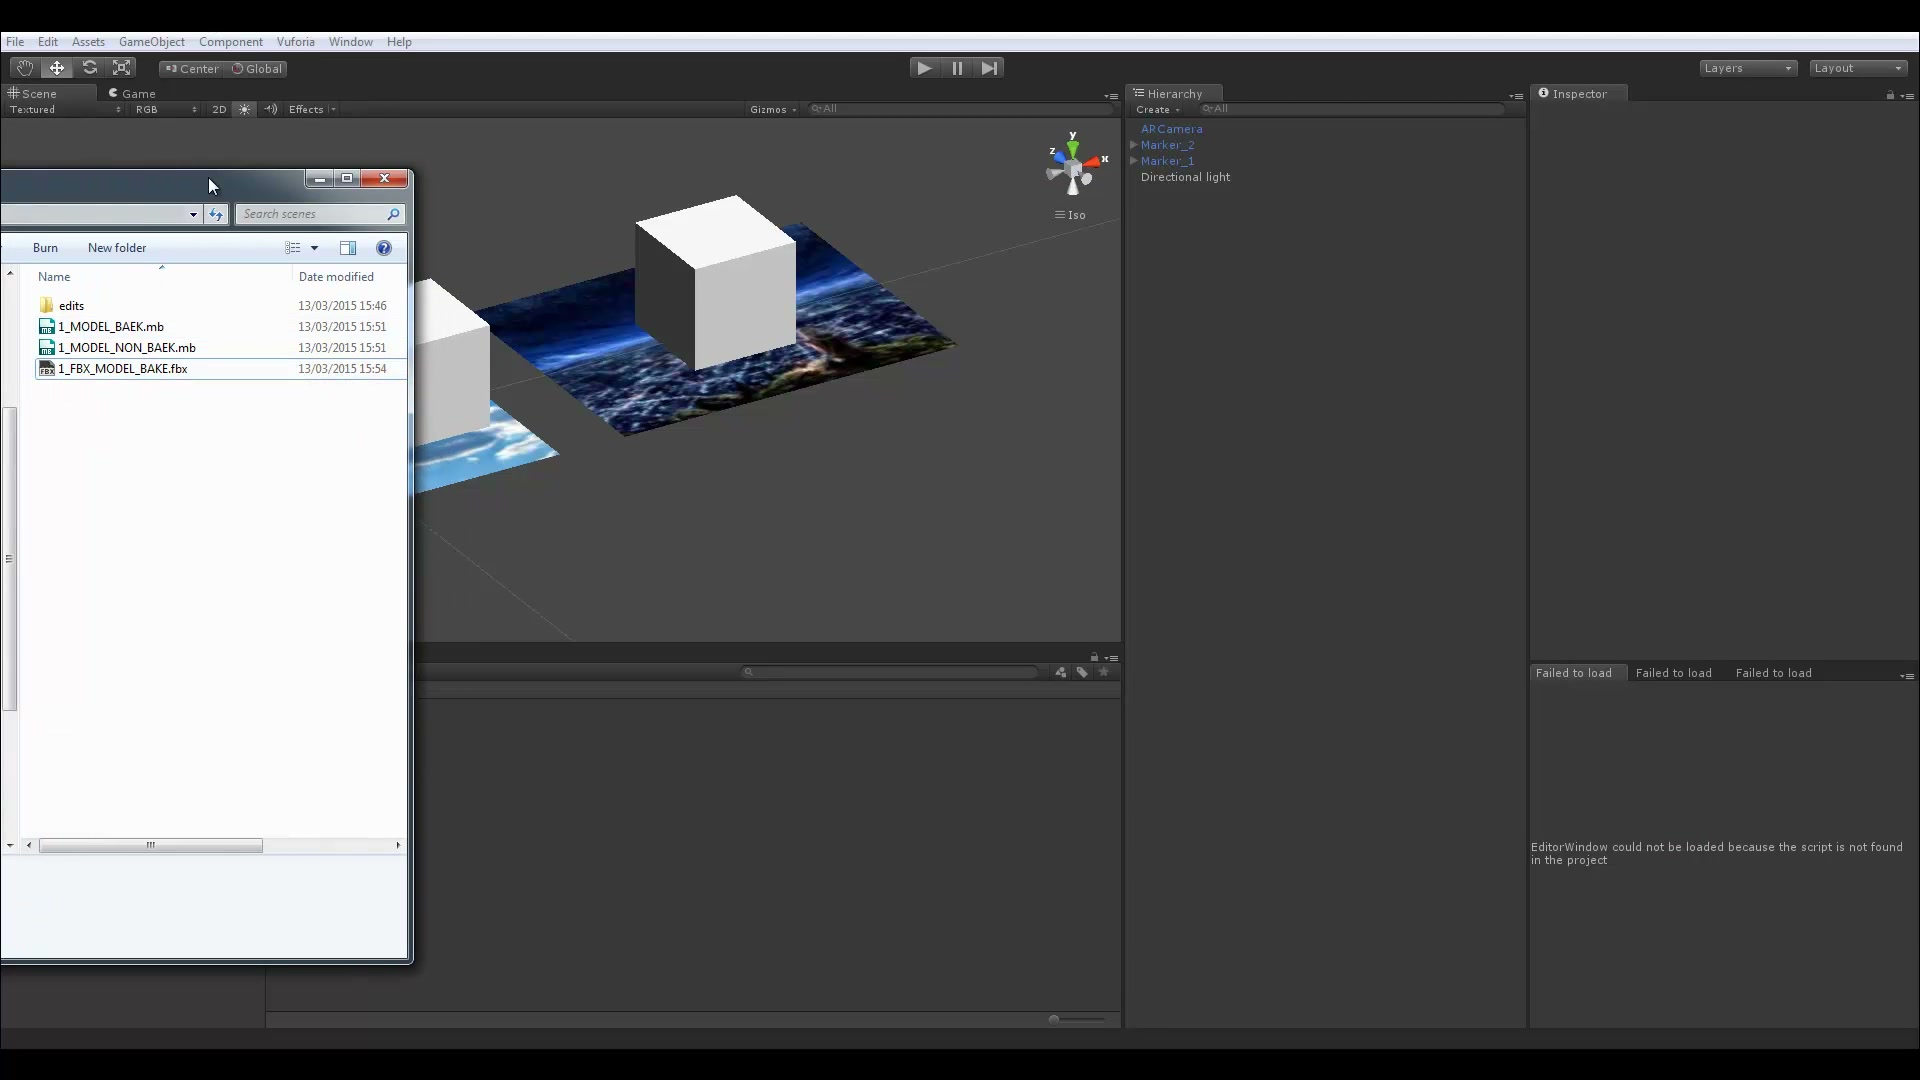Select the Rotate tool in toolbar
1920x1080 pixels.
90,68
